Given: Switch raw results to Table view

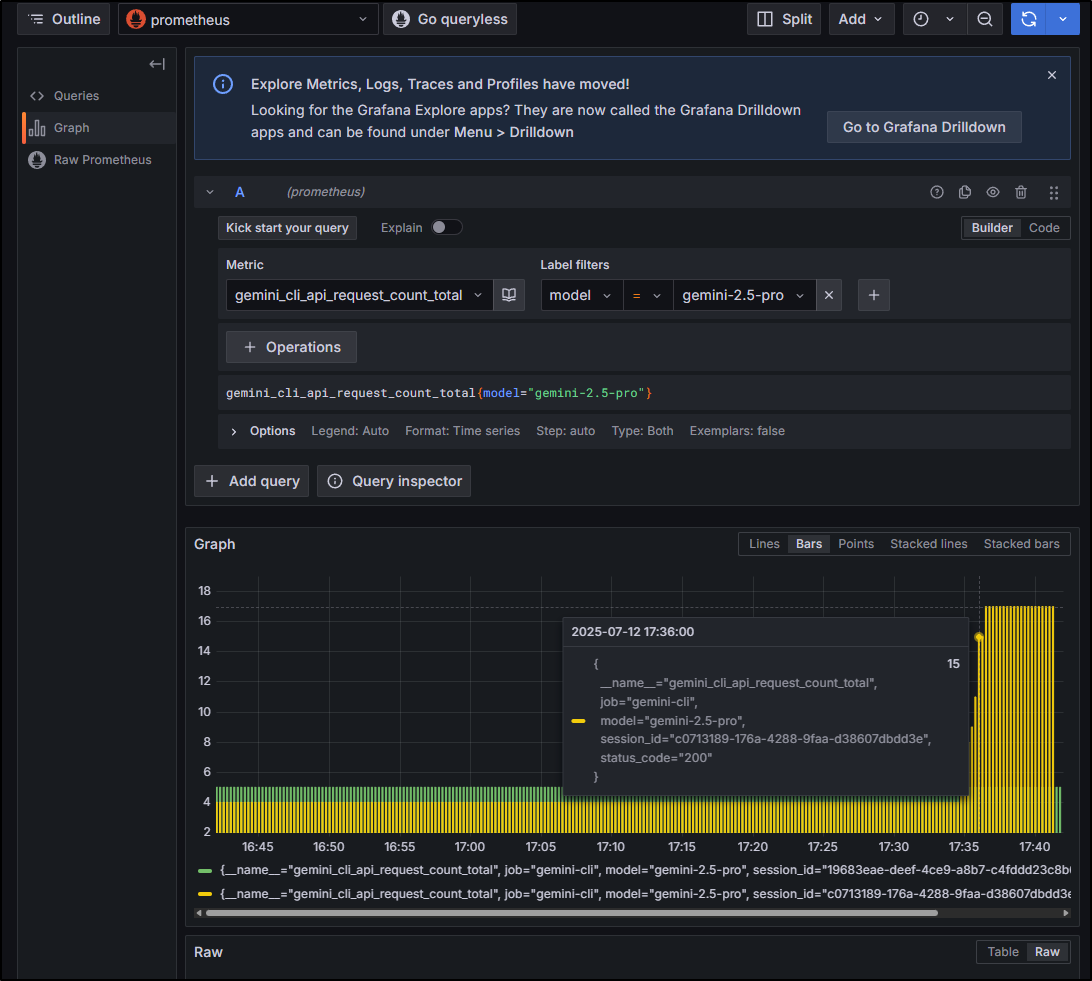Looking at the screenshot, I should pyautogui.click(x=1003, y=952).
